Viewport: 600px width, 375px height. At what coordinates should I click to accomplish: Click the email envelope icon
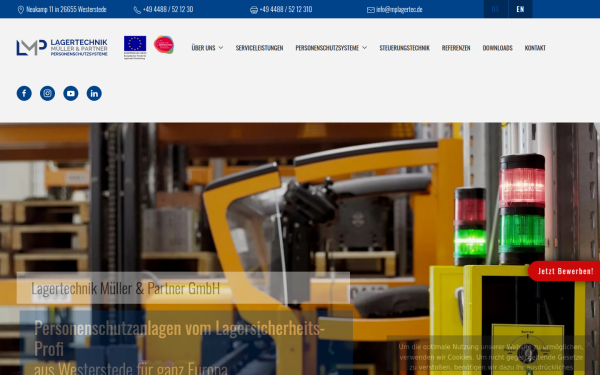coord(370,10)
